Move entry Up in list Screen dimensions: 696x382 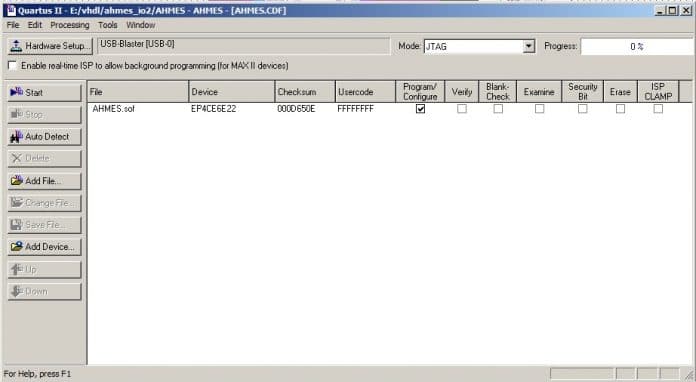tap(44, 269)
